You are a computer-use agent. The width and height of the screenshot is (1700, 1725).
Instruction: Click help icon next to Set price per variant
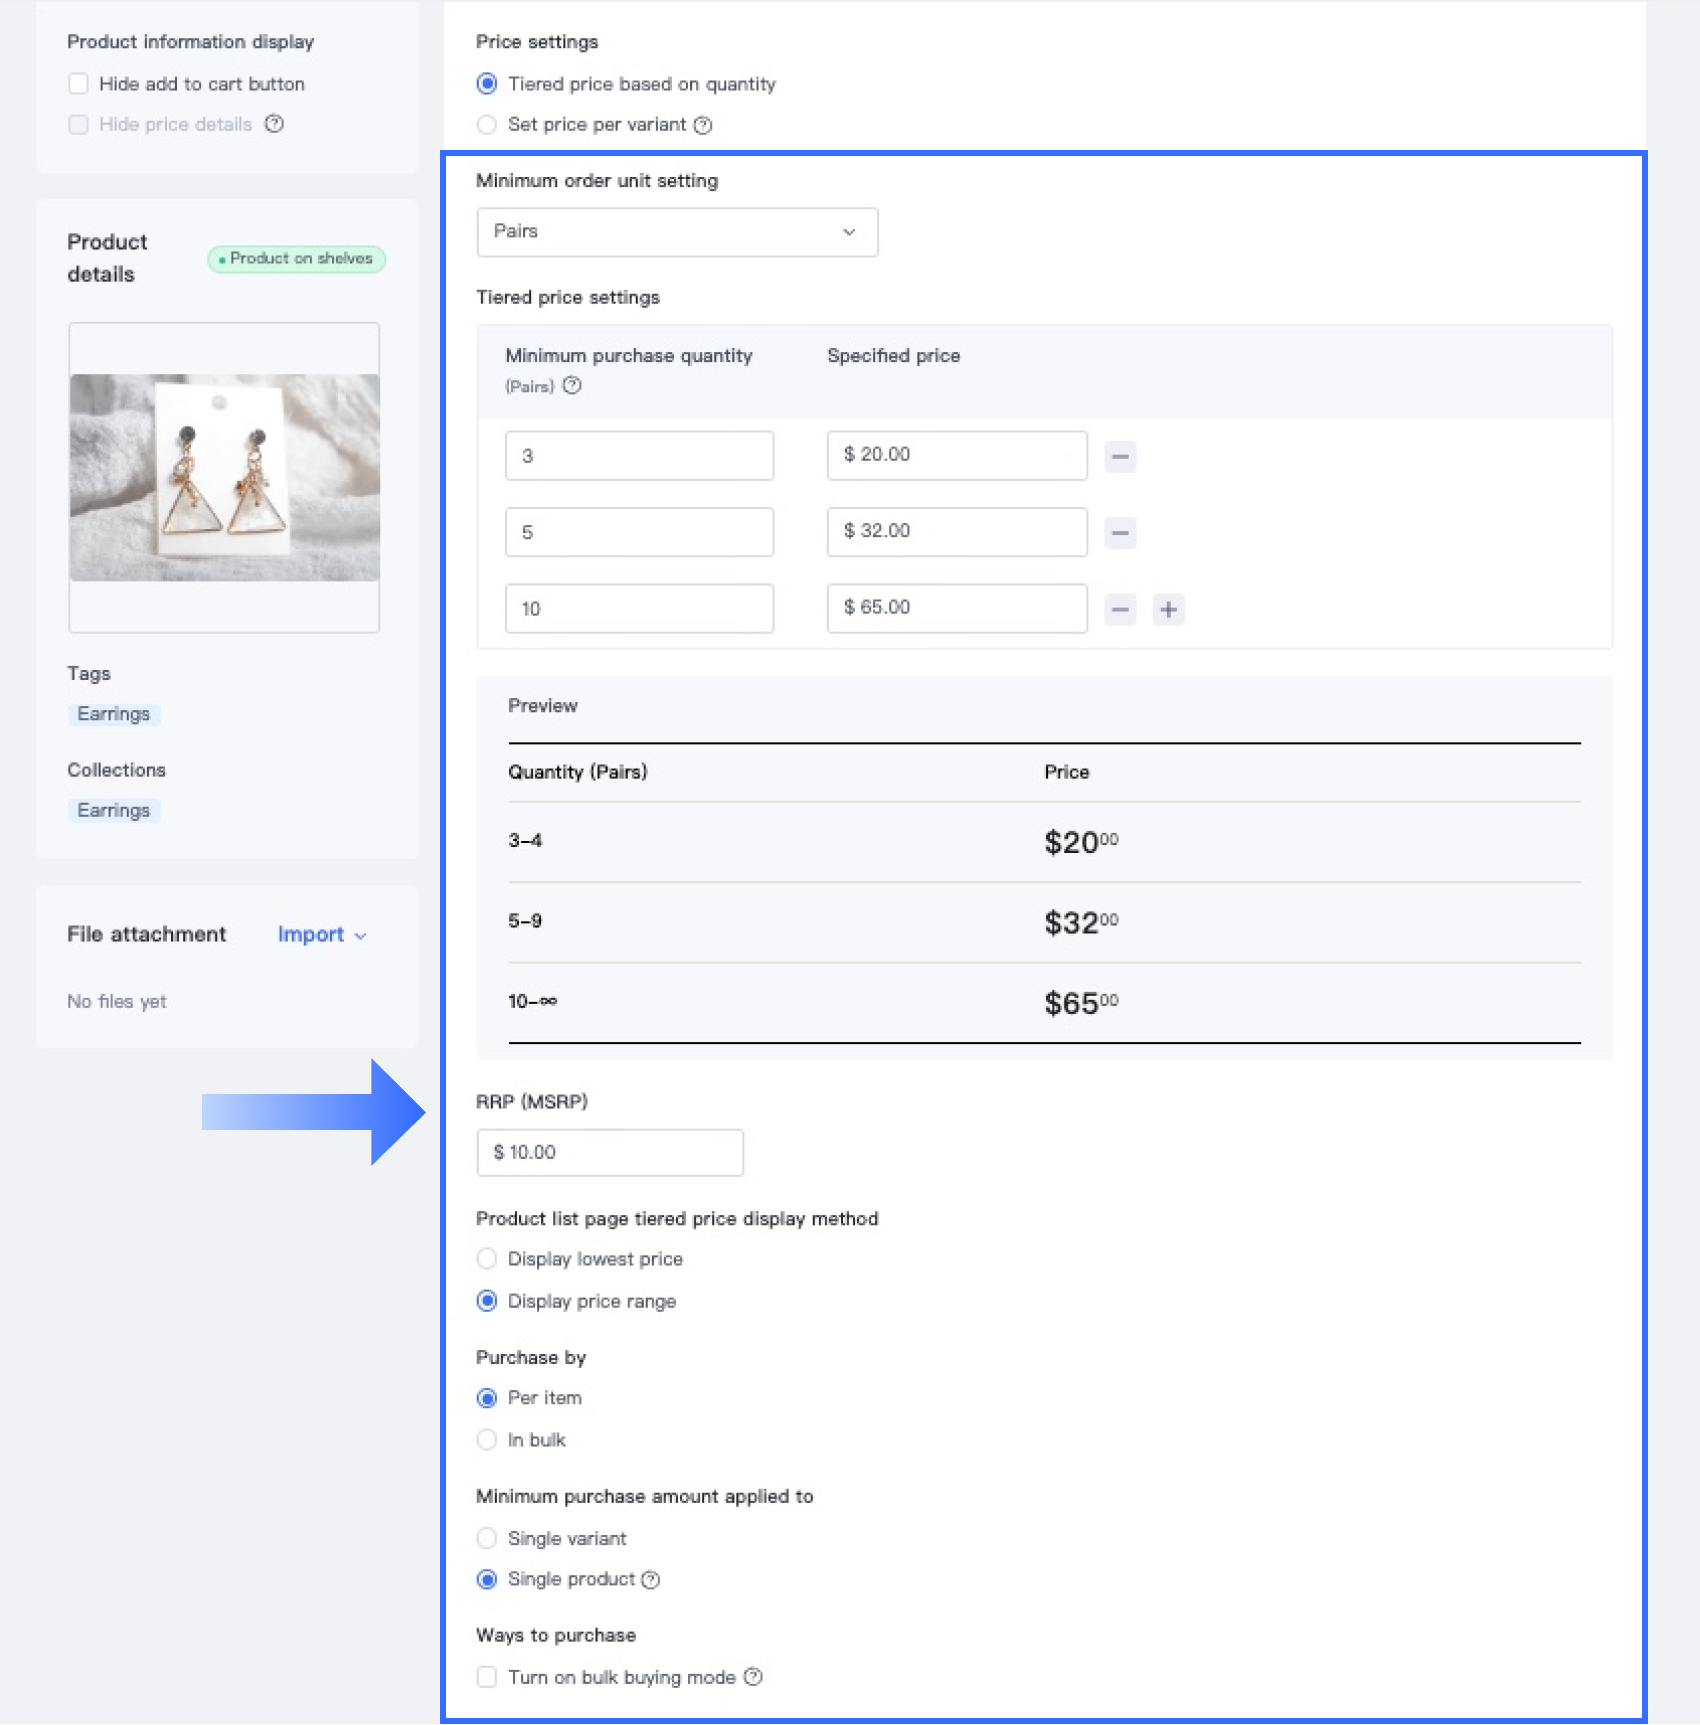[703, 125]
